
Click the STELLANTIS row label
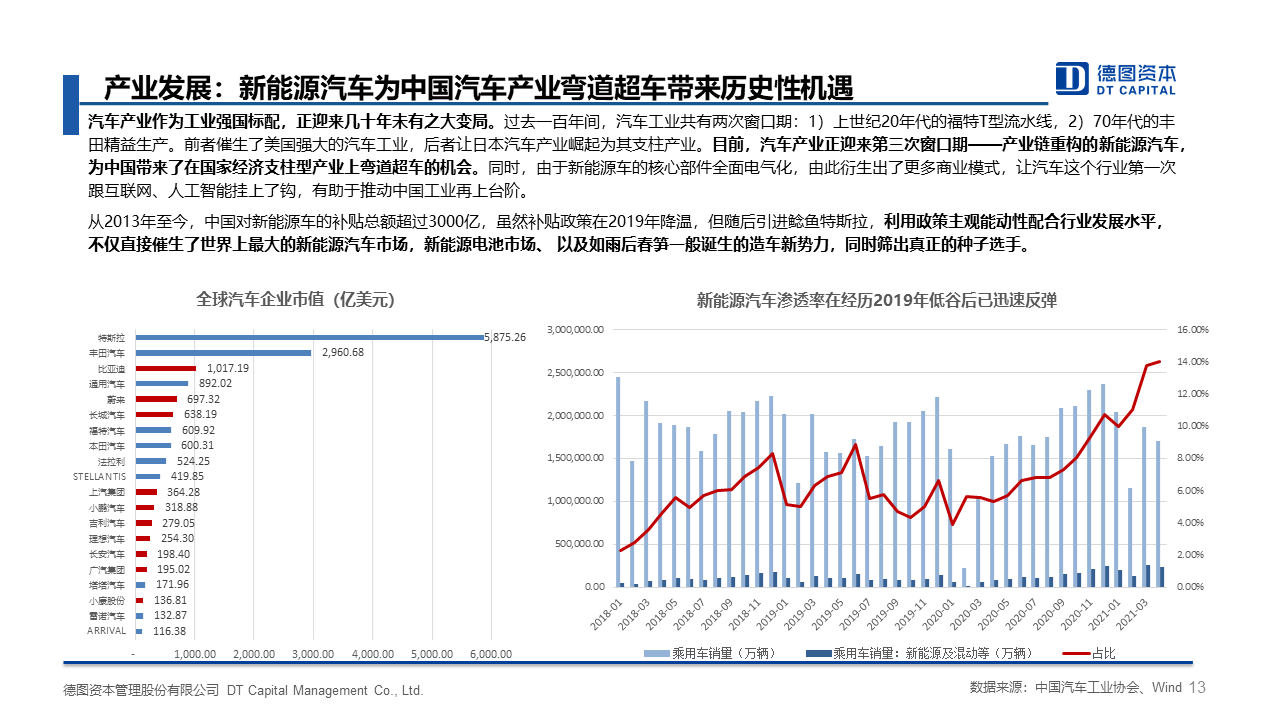click(x=99, y=477)
